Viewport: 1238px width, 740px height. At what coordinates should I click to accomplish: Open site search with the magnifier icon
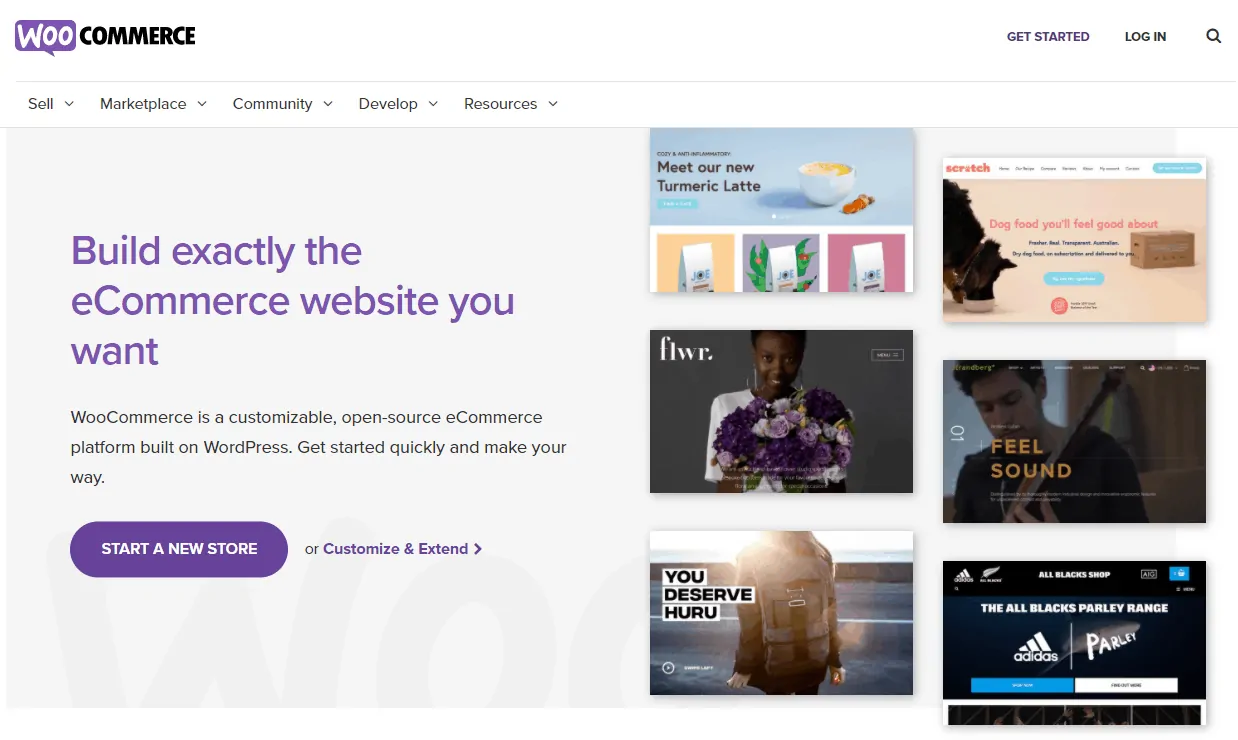[x=1213, y=36]
